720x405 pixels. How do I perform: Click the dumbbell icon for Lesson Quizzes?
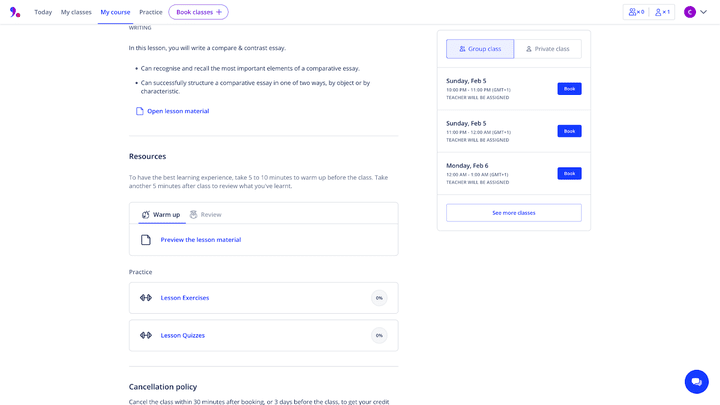pyautogui.click(x=146, y=335)
